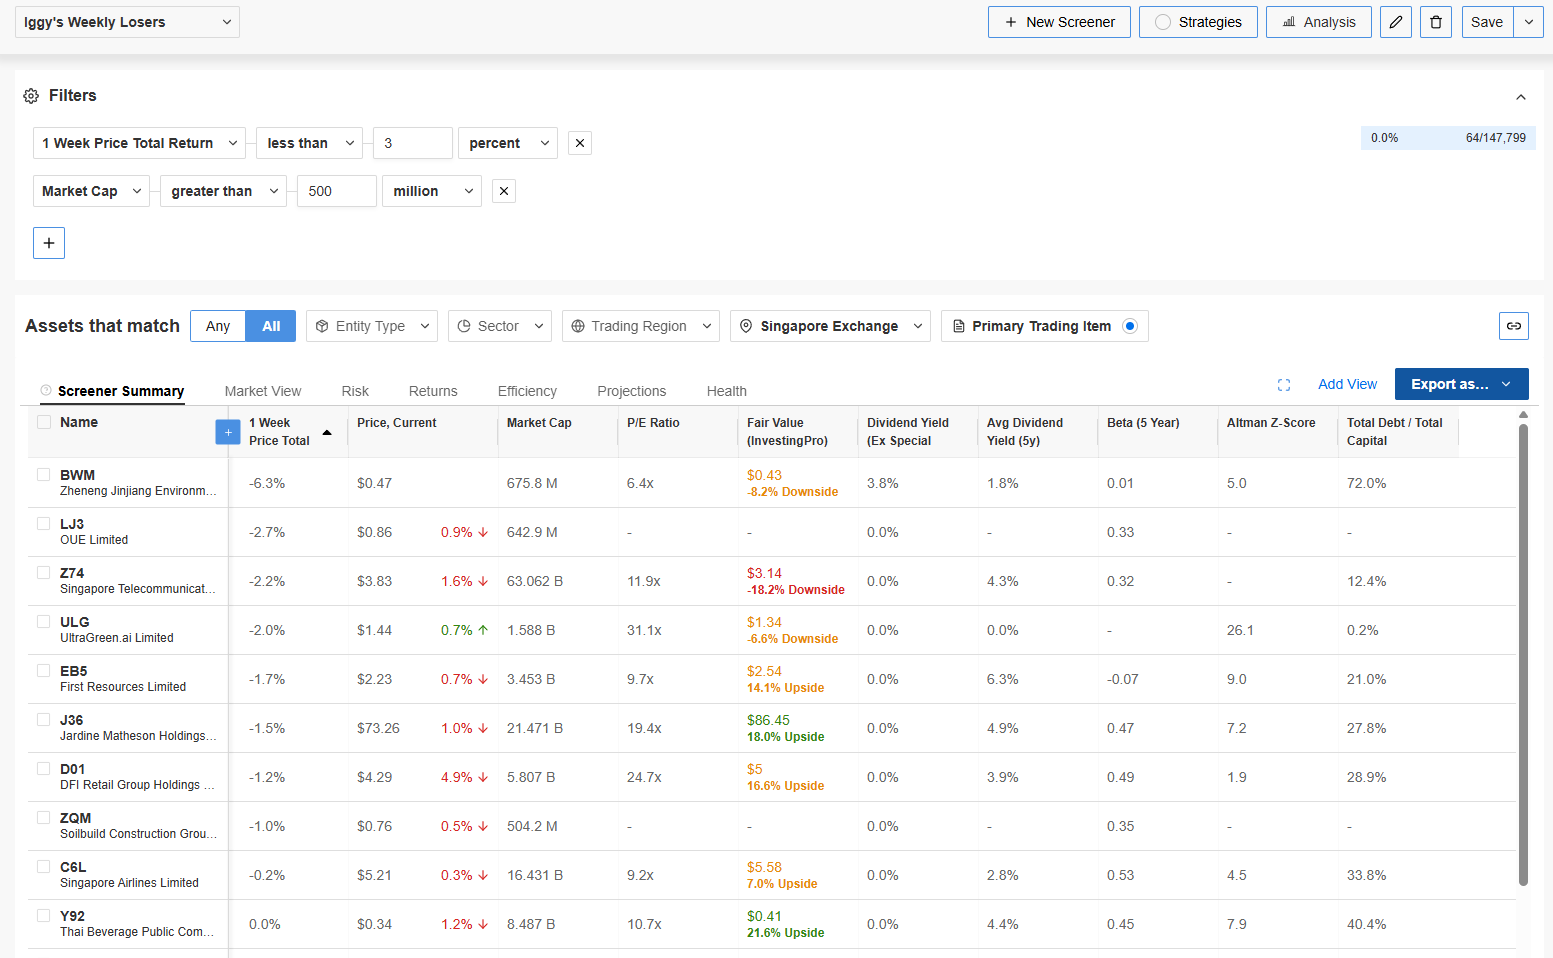Click the pencil edit screener icon
The image size is (1553, 958).
(x=1395, y=22)
